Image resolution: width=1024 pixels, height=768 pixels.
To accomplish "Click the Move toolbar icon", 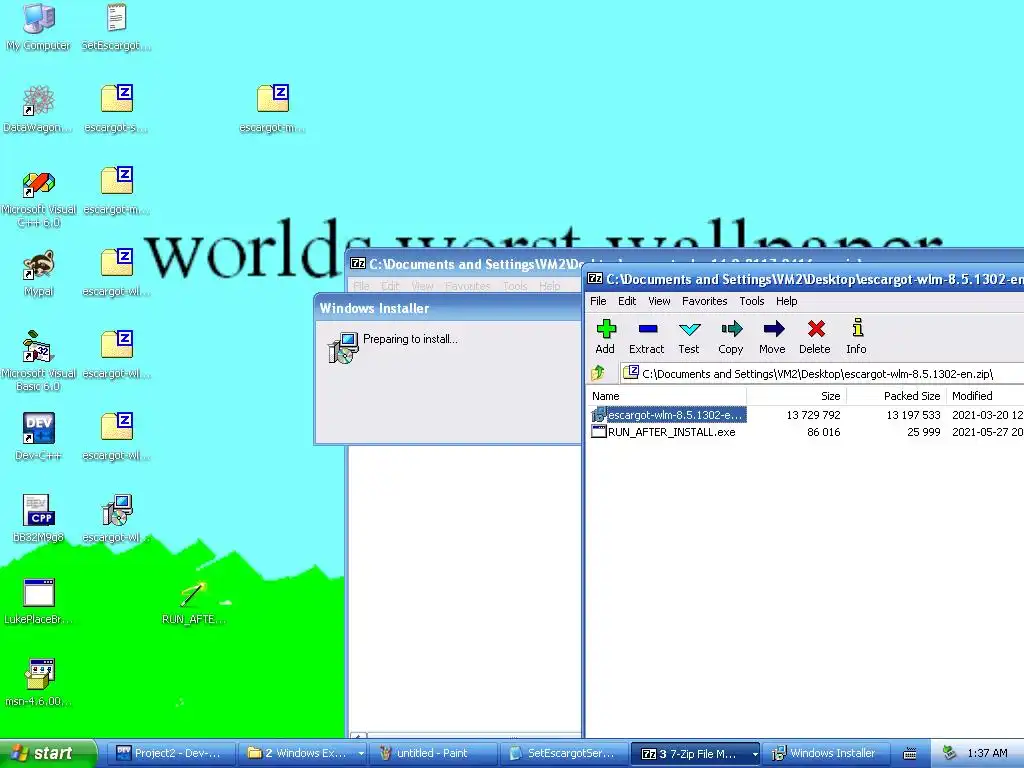I will click(x=773, y=336).
